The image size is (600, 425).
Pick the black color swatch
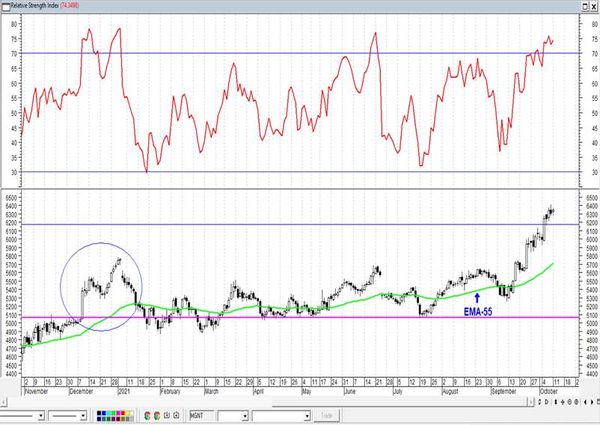[x=99, y=413]
